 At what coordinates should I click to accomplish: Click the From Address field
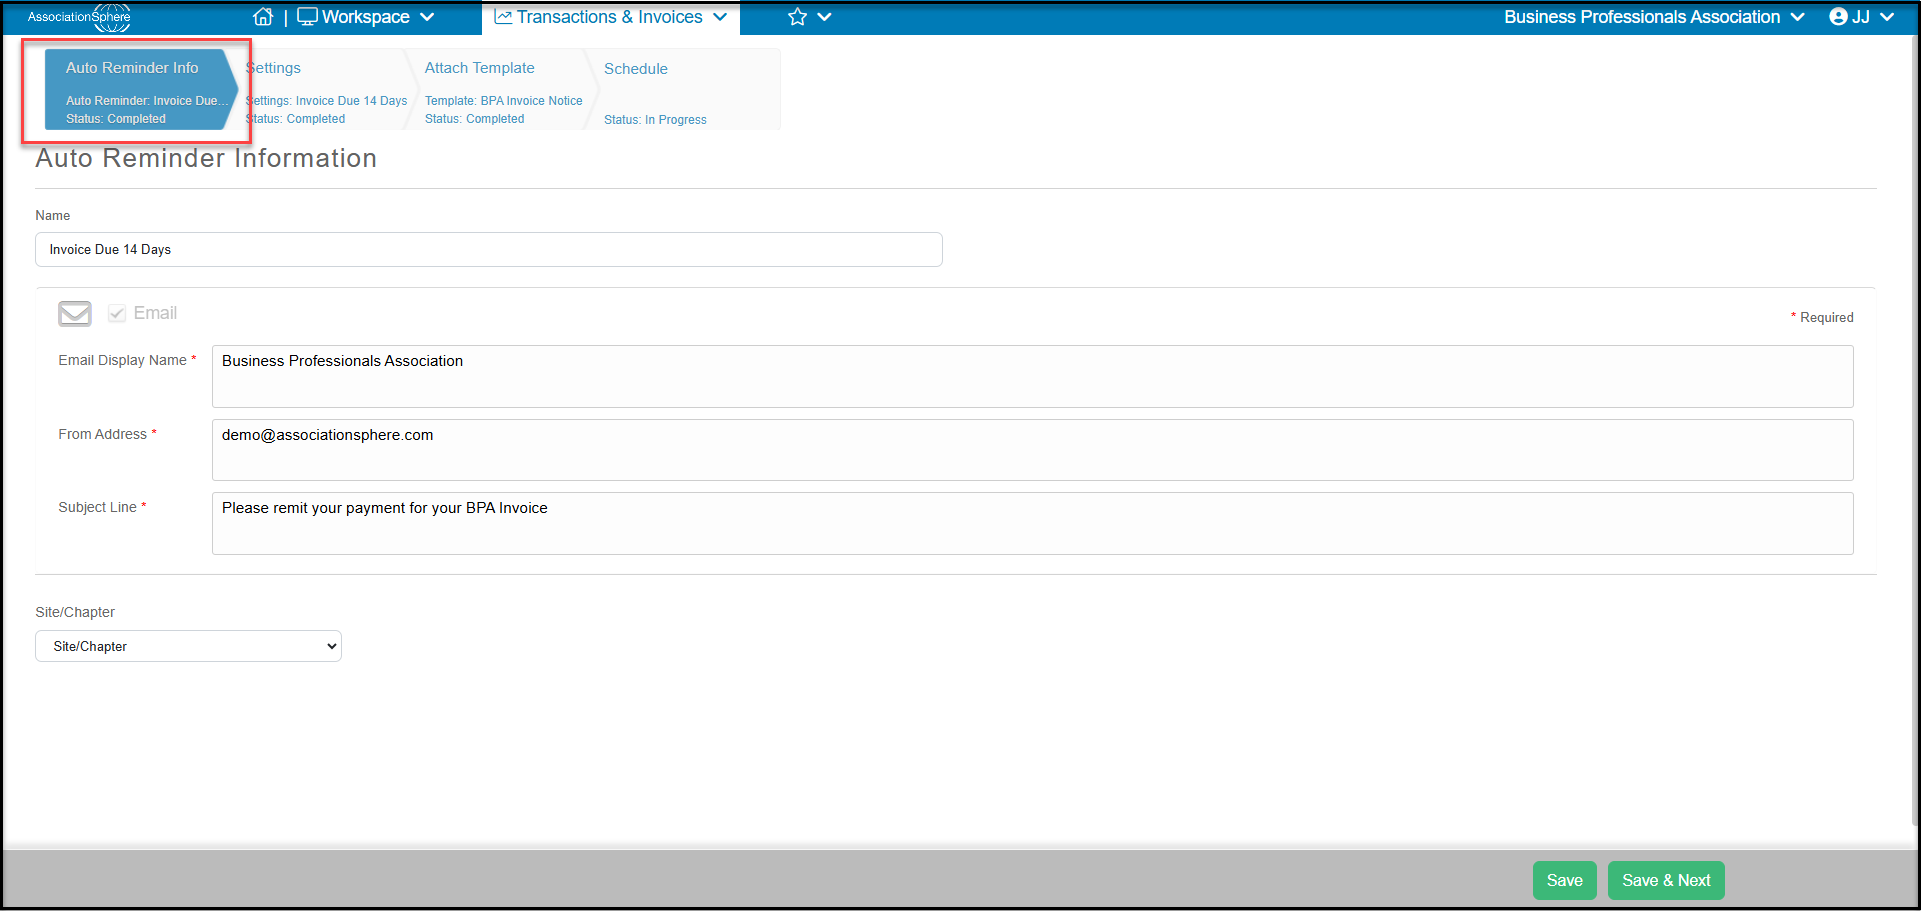tap(1032, 450)
